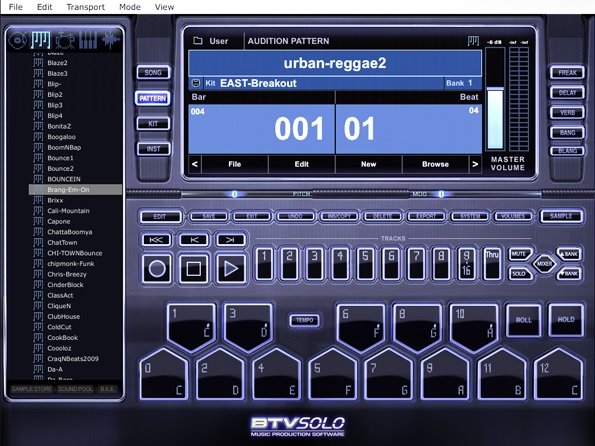595x446 pixels.
Task: Open the Edit menu in menu bar
Action: point(44,7)
